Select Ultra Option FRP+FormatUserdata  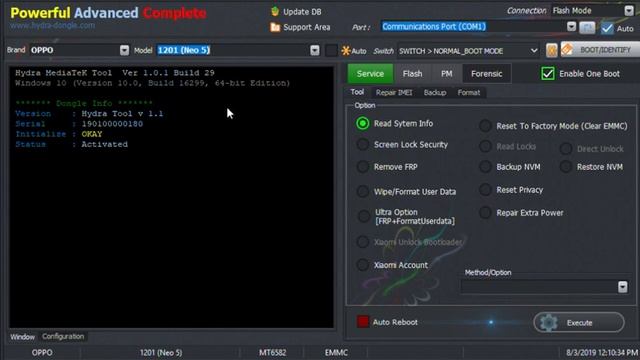pos(363,216)
